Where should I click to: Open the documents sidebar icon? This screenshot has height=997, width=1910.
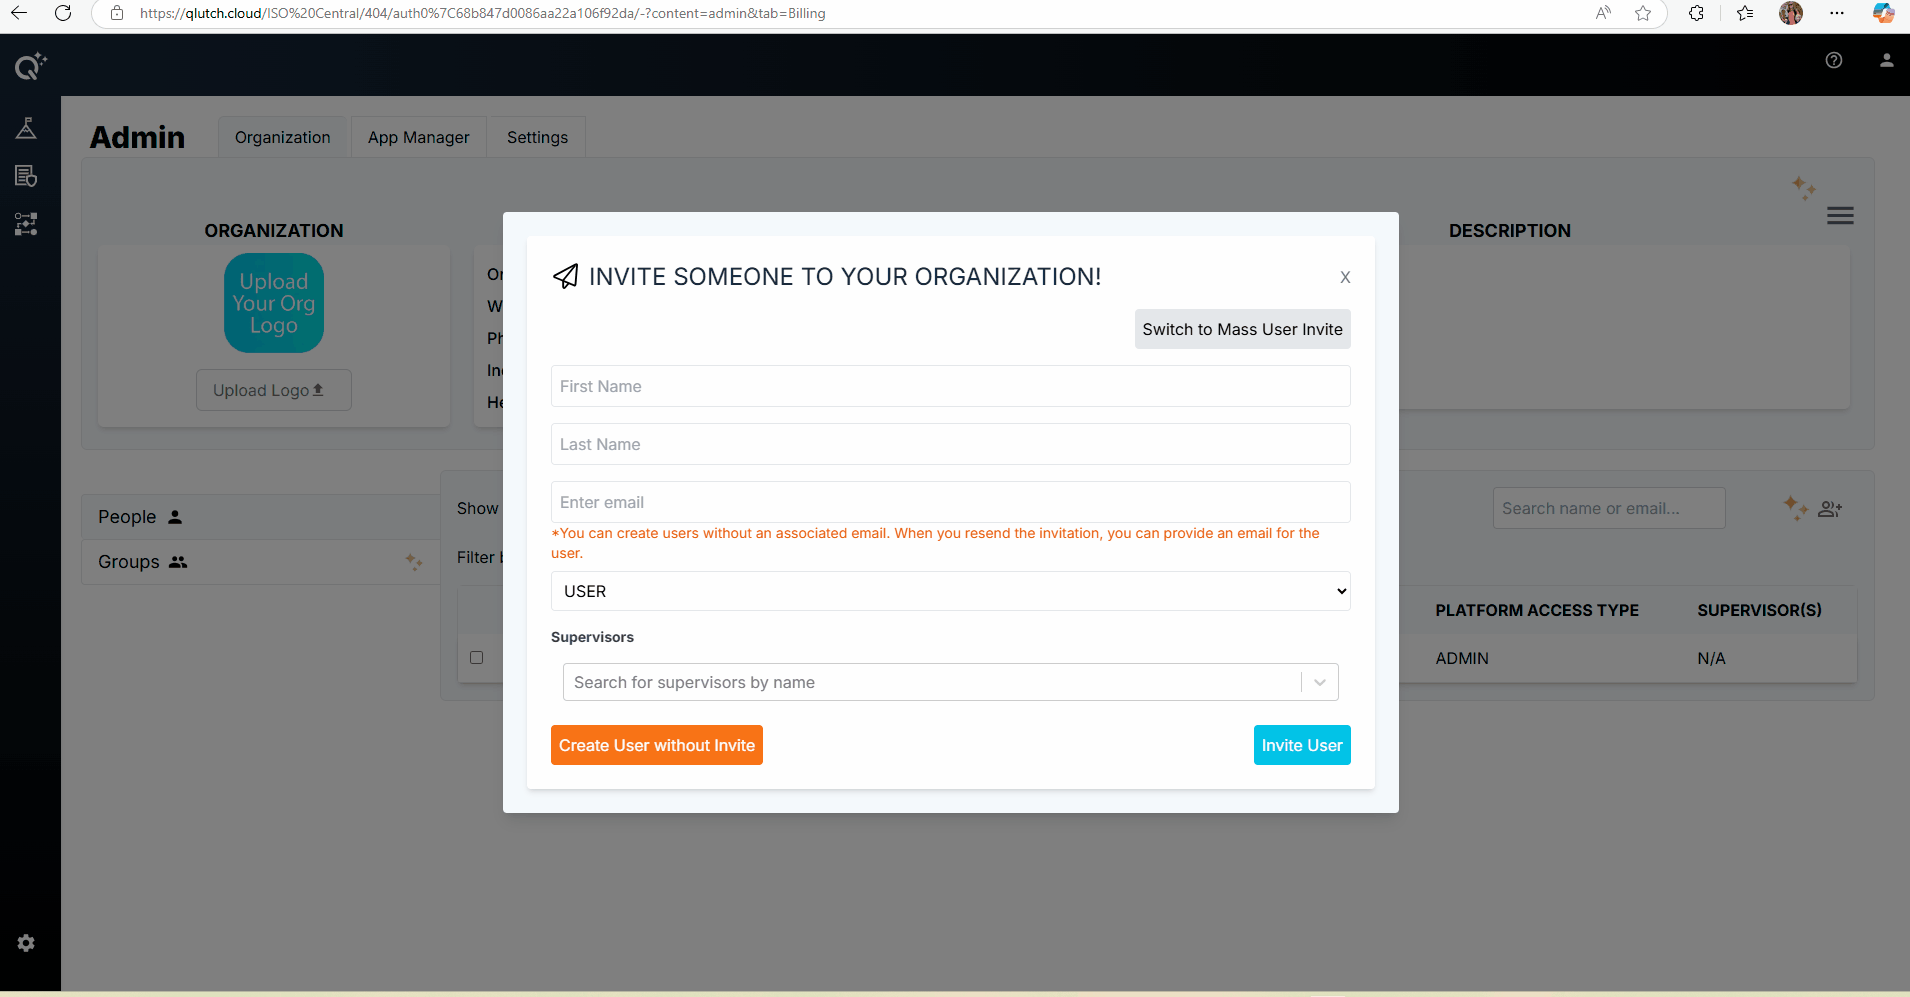tap(26, 176)
